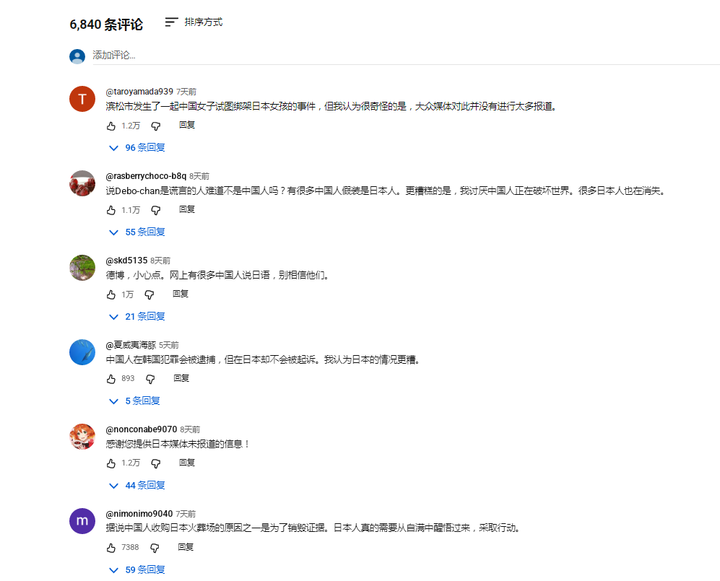Click the add a comment field

pos(406,56)
